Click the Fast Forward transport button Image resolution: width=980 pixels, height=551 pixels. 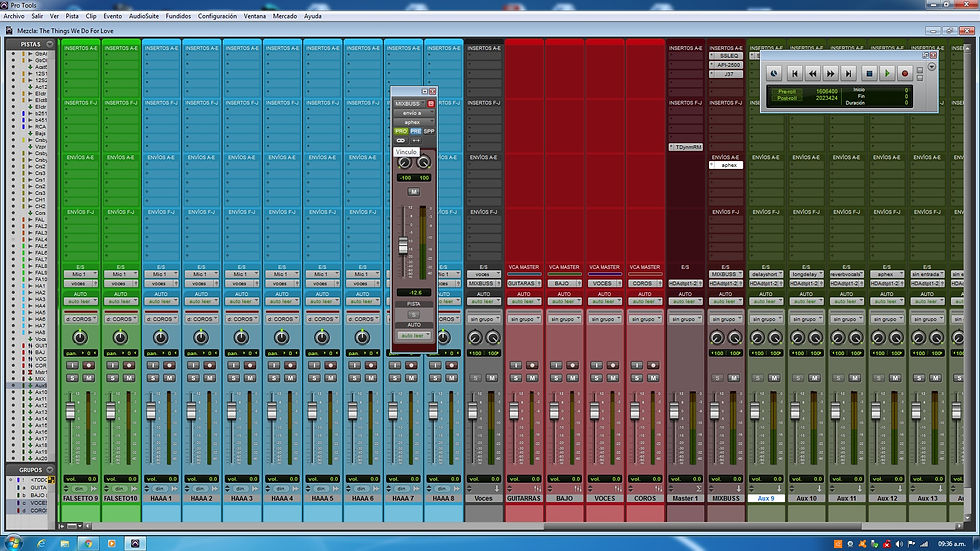[831, 73]
